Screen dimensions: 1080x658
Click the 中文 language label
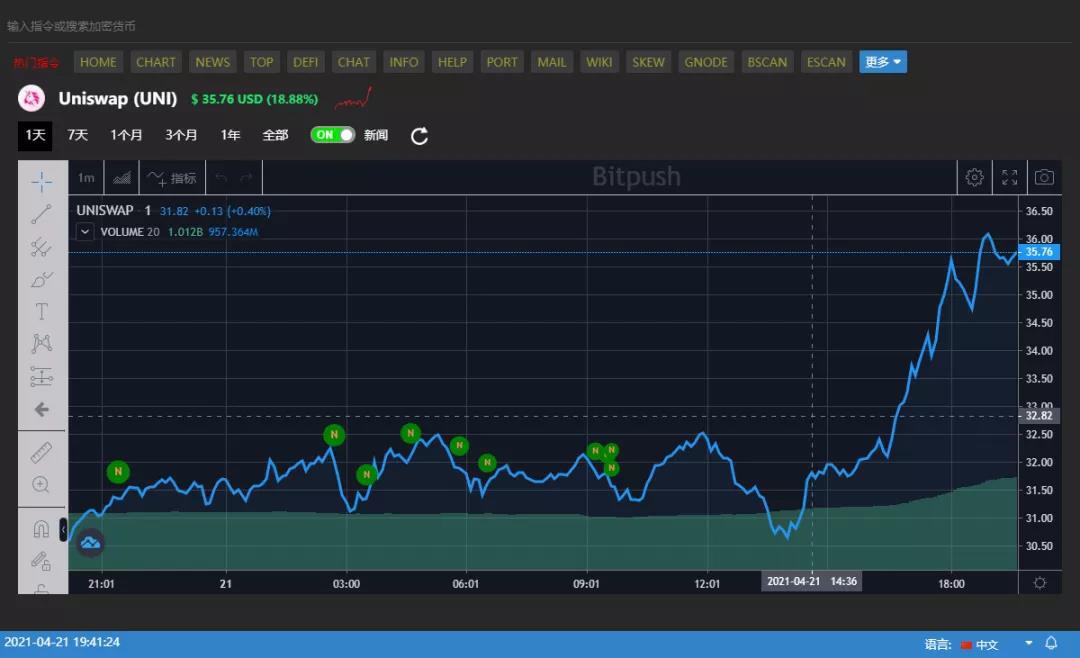tap(987, 644)
